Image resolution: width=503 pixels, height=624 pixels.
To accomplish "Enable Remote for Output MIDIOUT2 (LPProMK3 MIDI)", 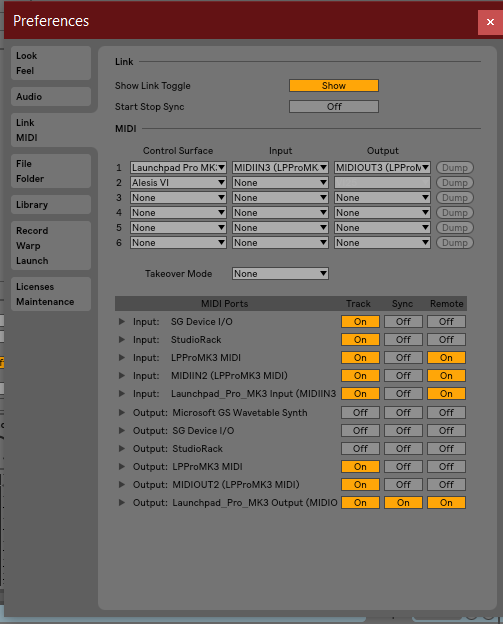I will coord(446,485).
